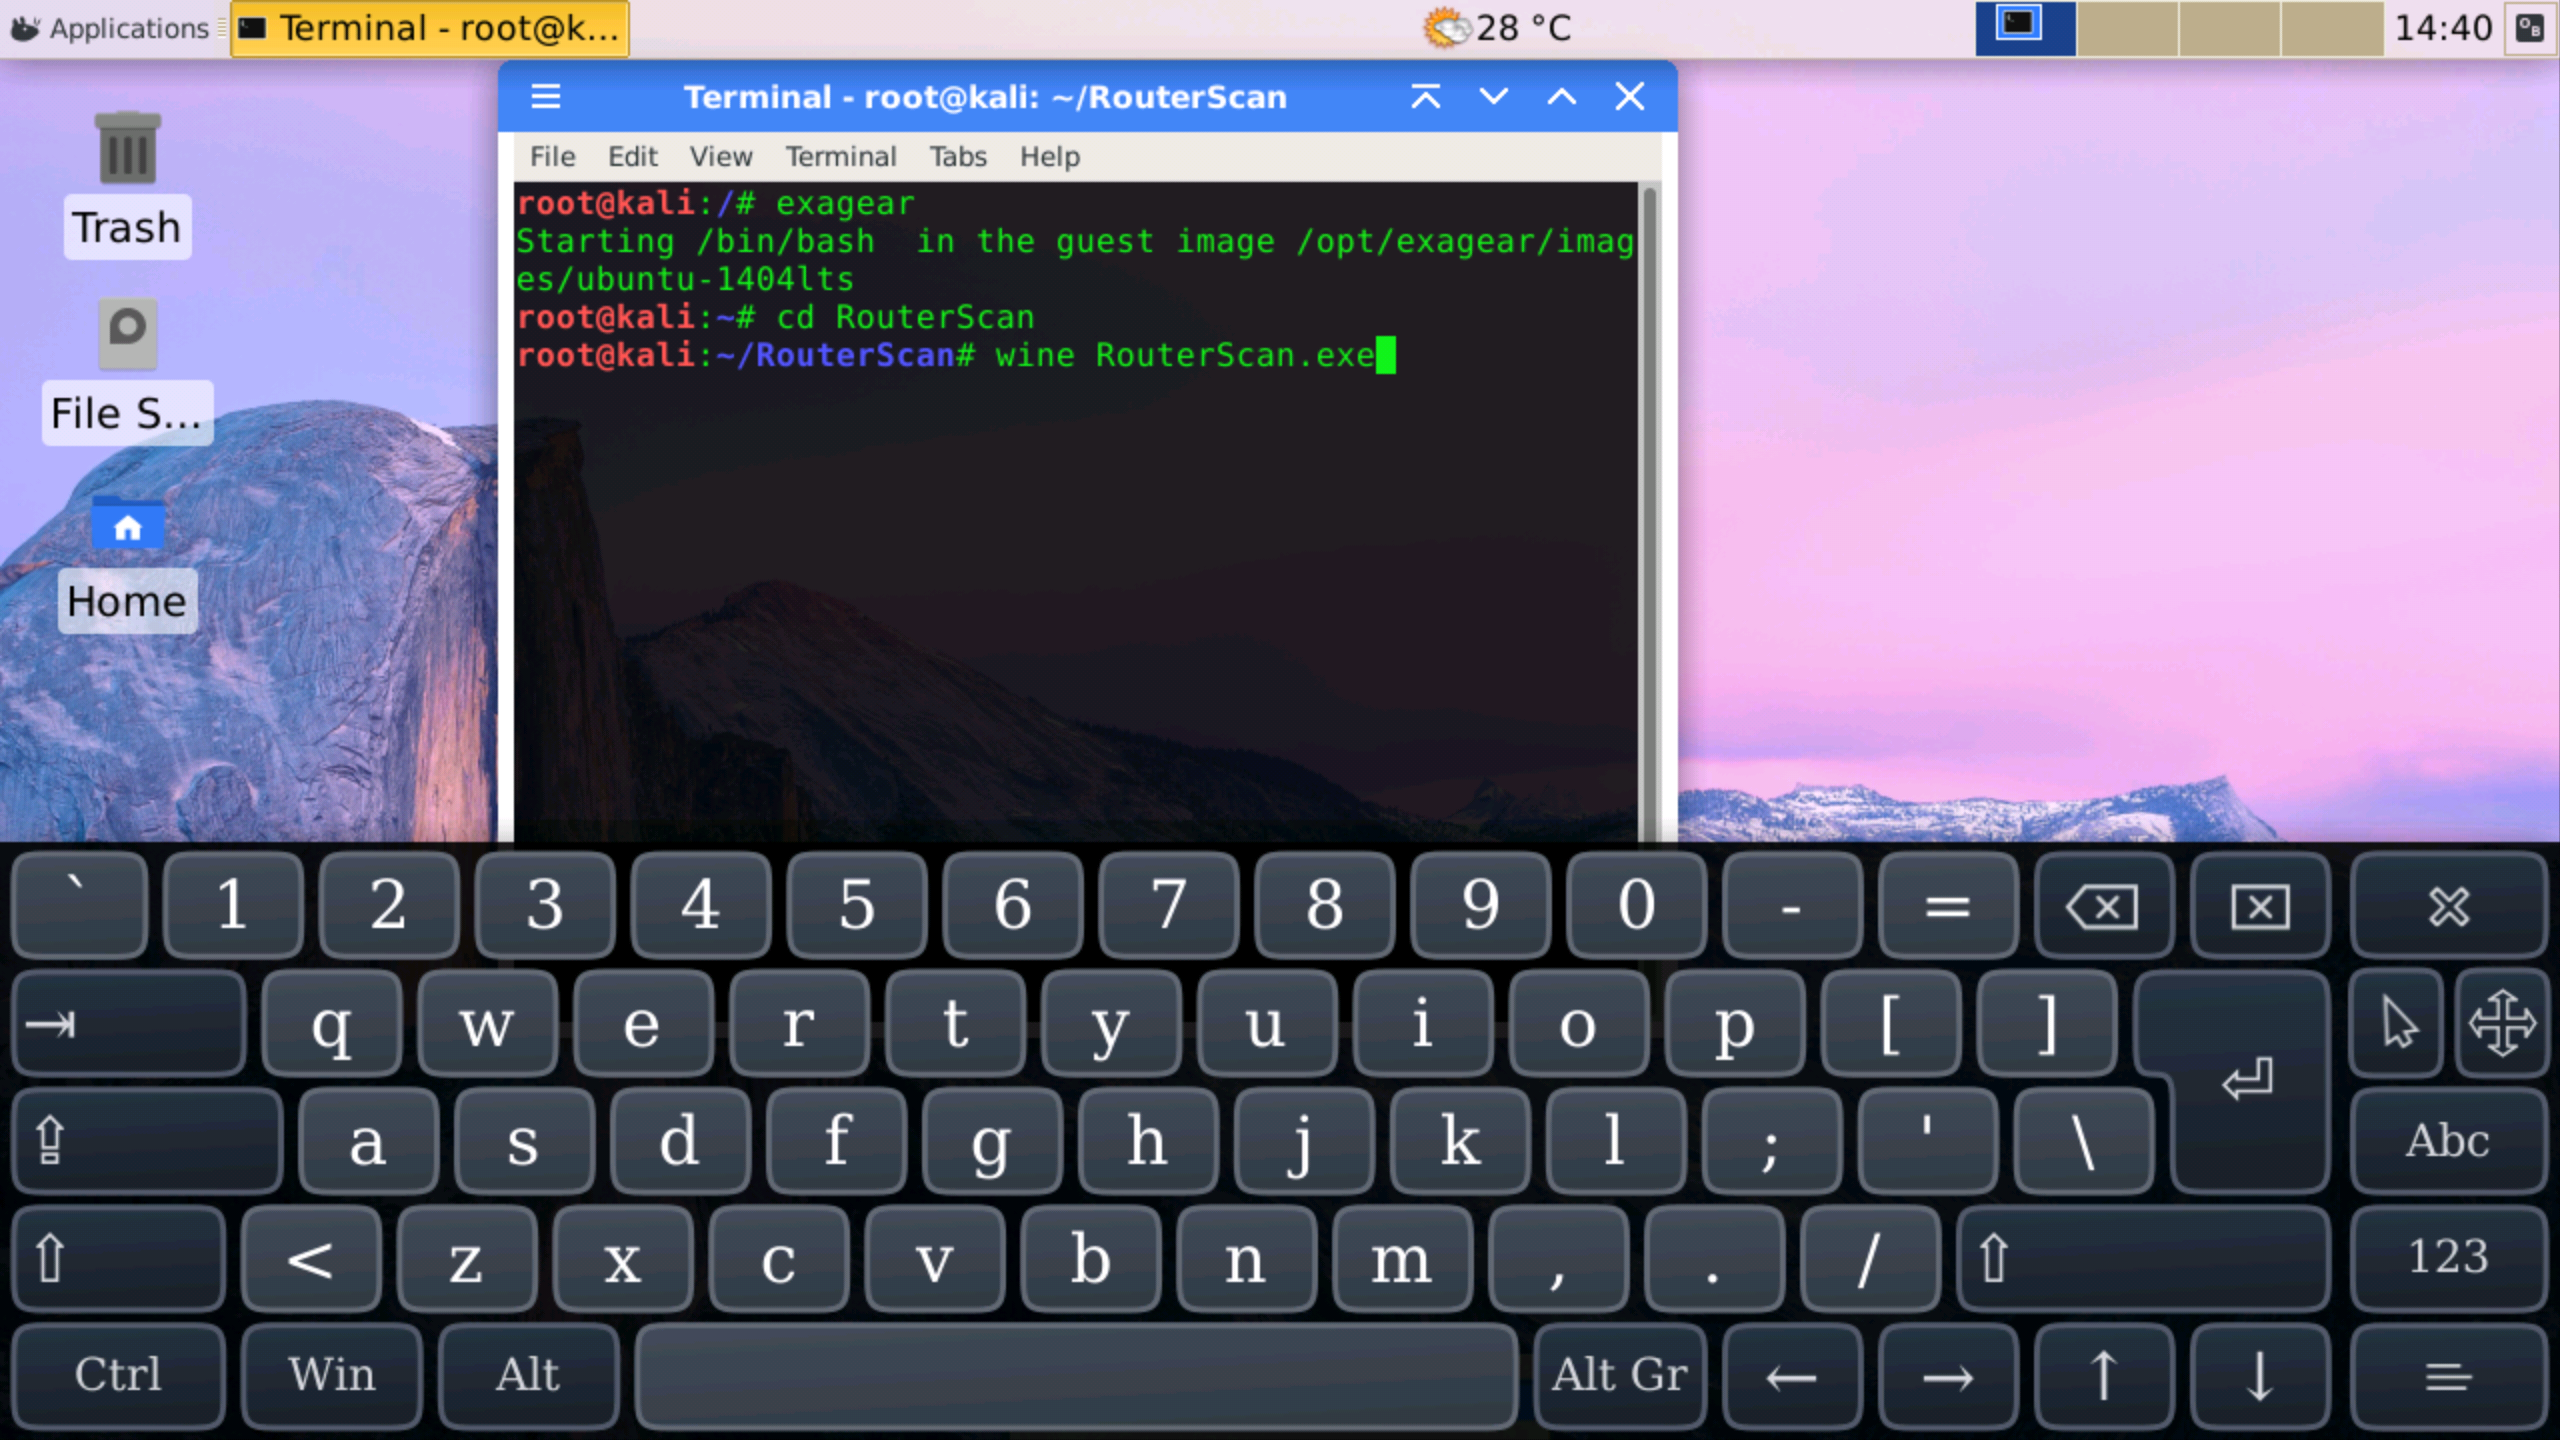The width and height of the screenshot is (2560, 1440).
Task: Click the mouse pointer mode keyboard icon
Action: [2397, 1023]
